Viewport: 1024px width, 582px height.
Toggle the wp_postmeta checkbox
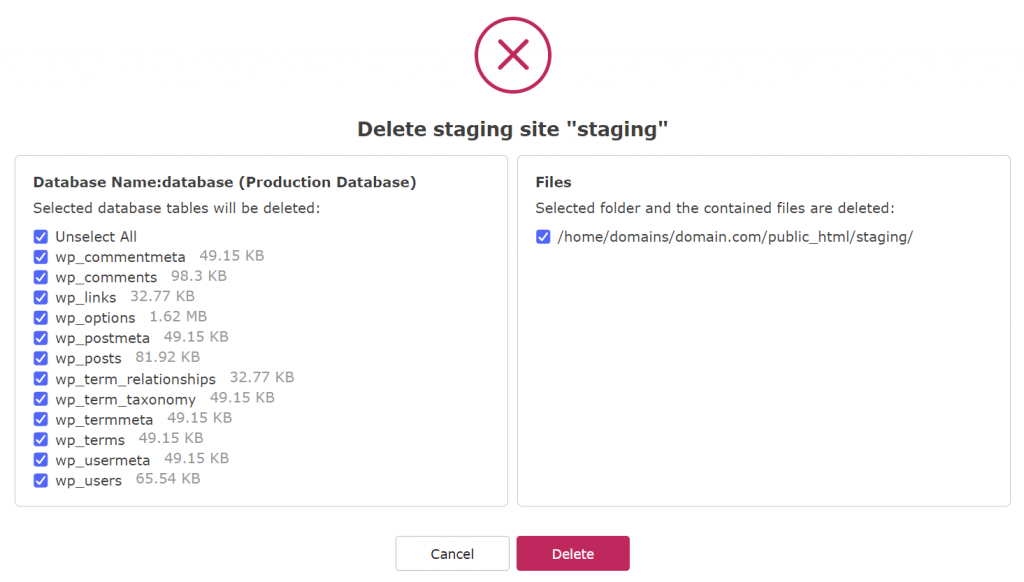(40, 338)
